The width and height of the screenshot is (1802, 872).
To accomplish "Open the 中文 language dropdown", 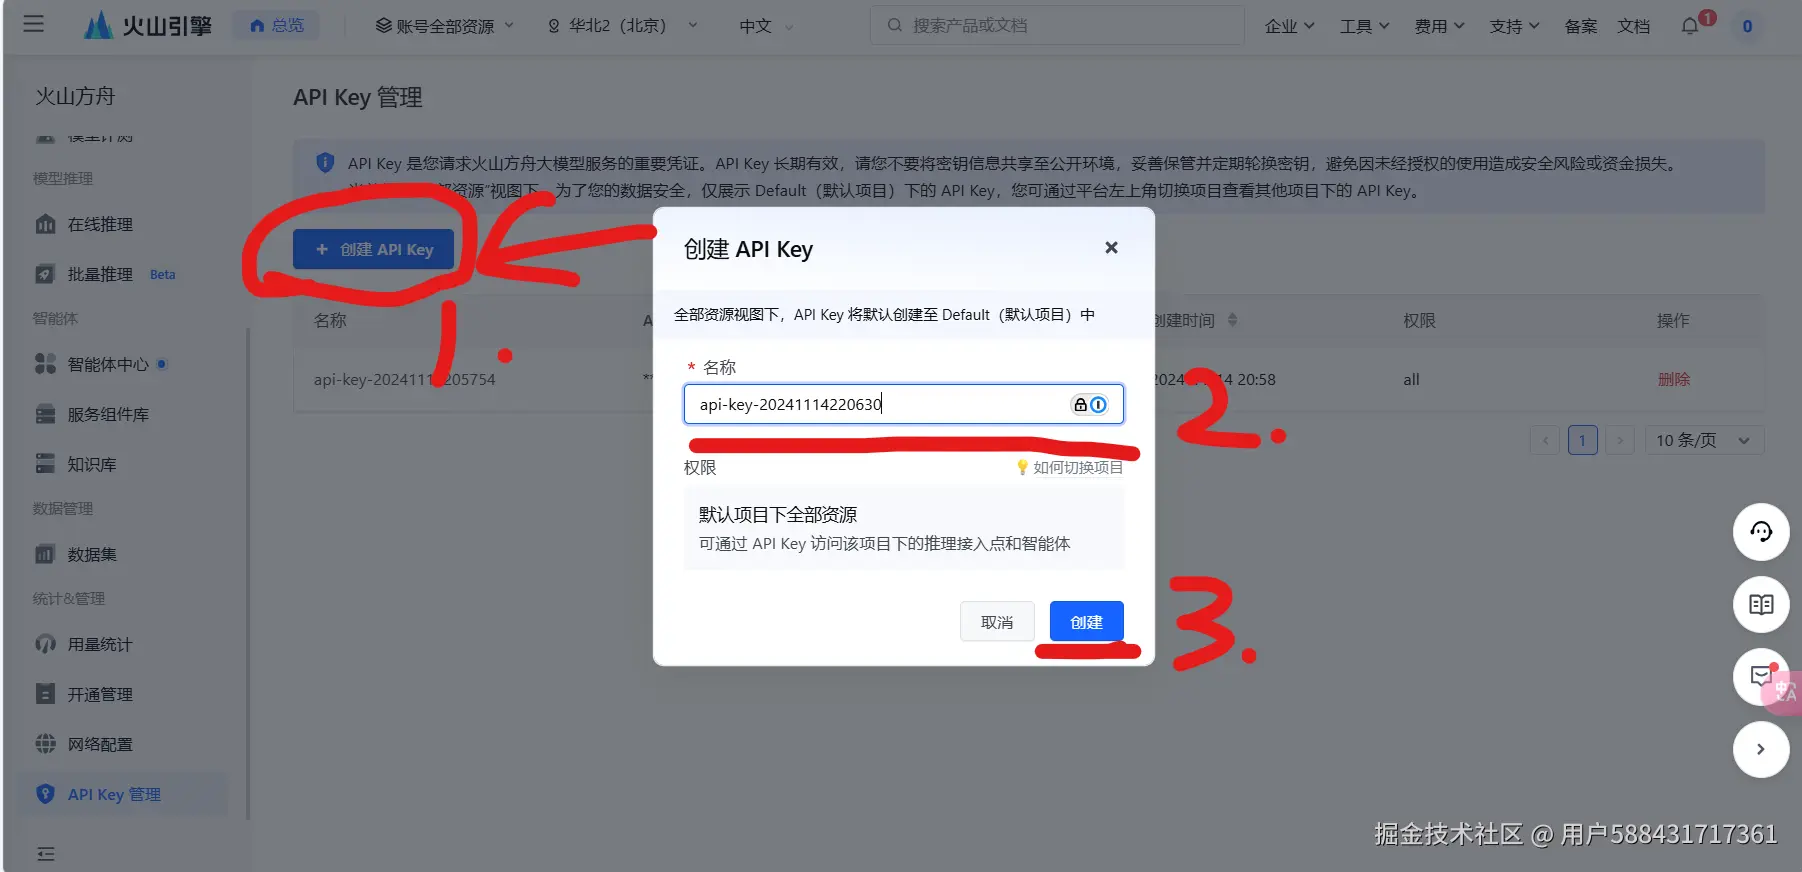I will tap(766, 25).
